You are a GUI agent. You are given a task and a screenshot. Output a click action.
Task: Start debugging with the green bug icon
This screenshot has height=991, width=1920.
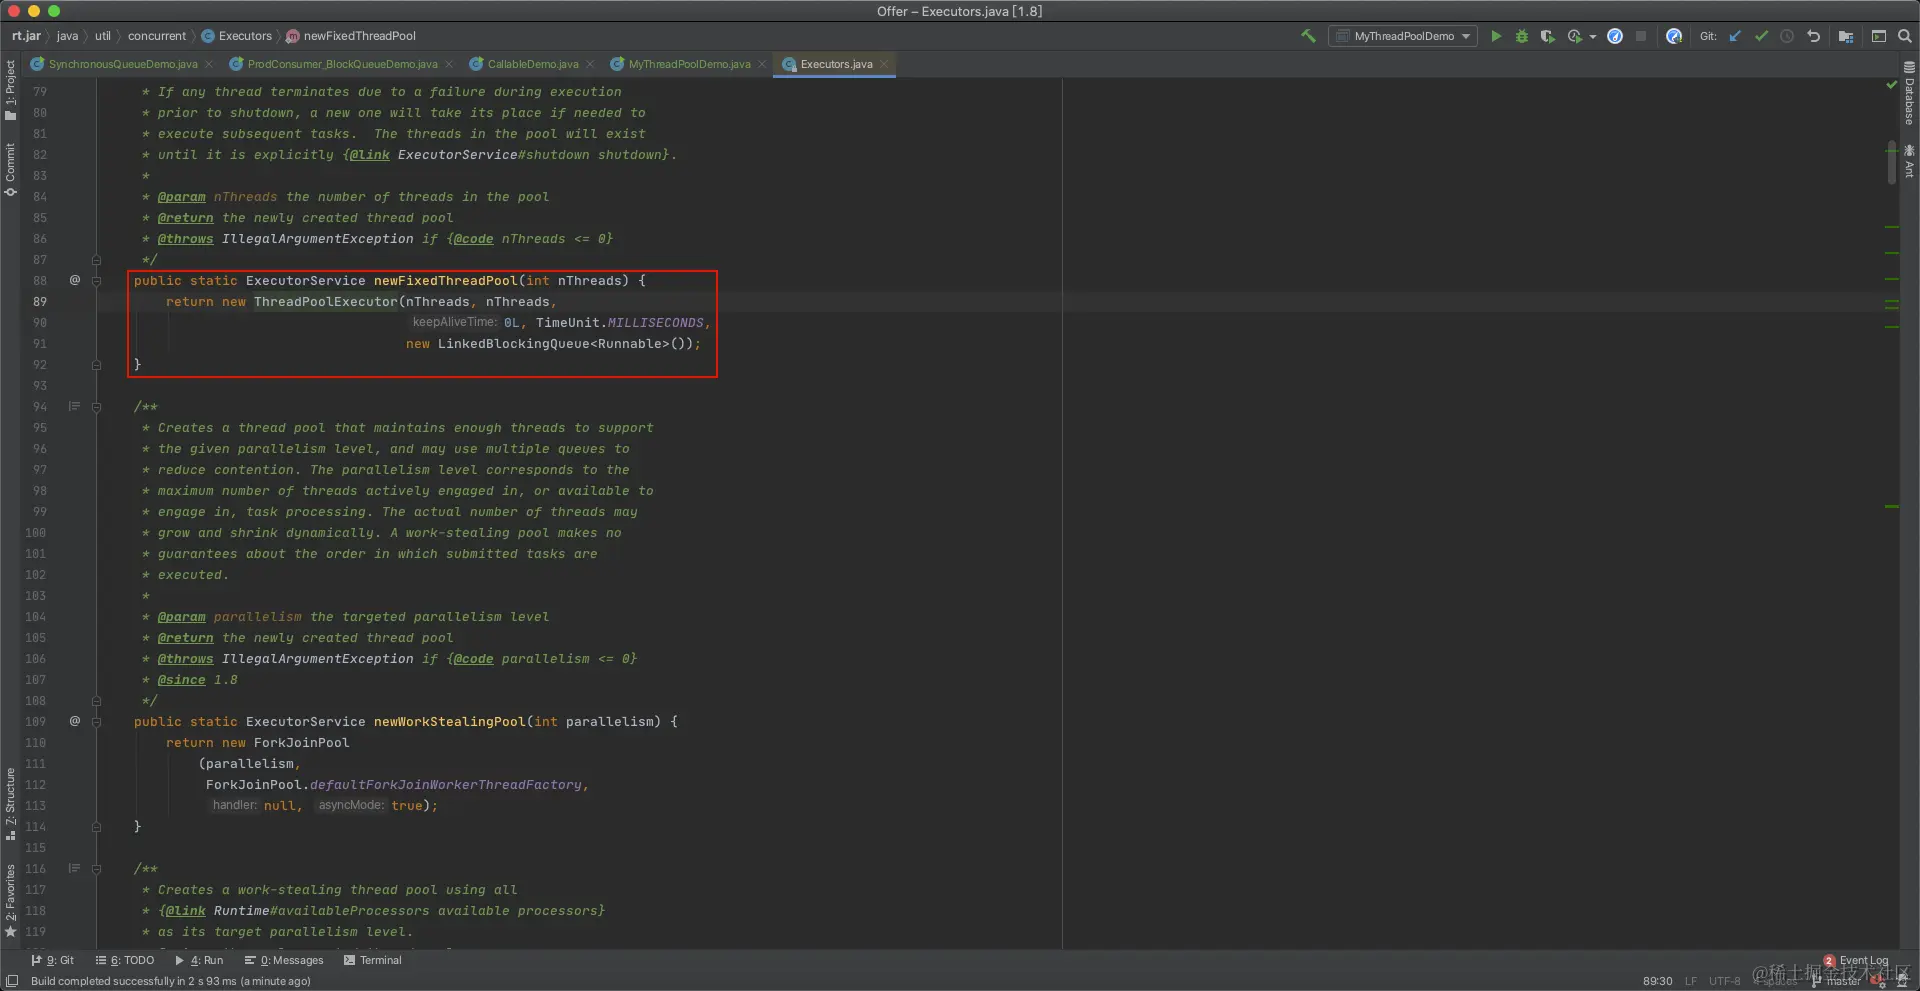tap(1522, 36)
